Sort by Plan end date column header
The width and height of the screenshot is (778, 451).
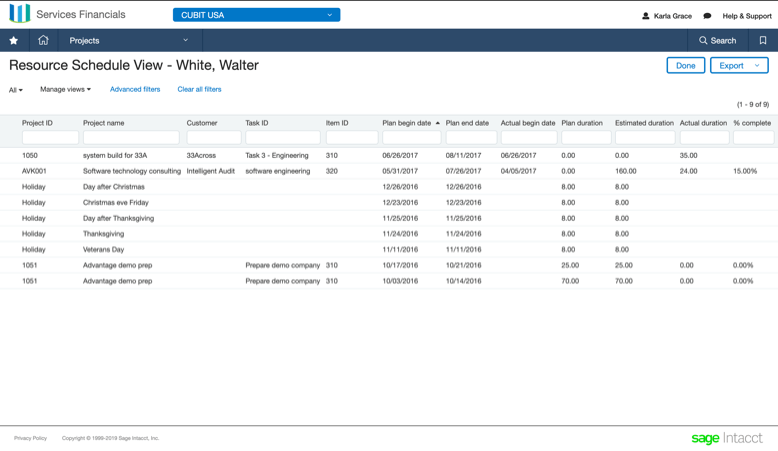(x=467, y=123)
